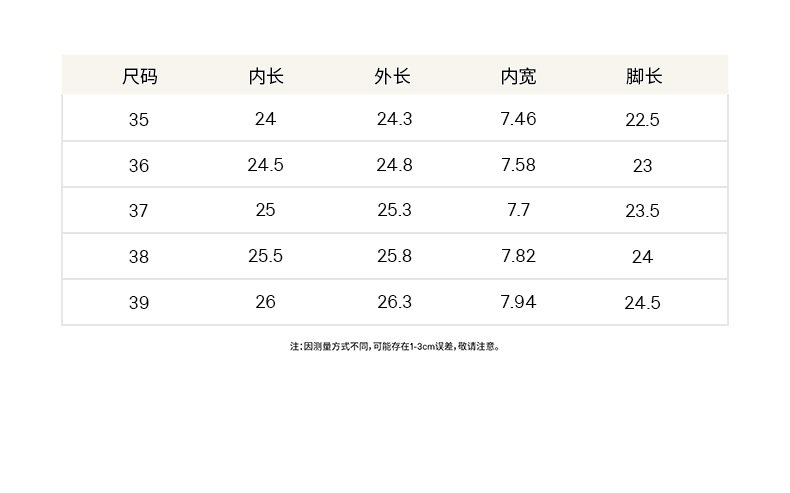Select size 38 in the table
The height and width of the screenshot is (493, 790).
tap(139, 257)
